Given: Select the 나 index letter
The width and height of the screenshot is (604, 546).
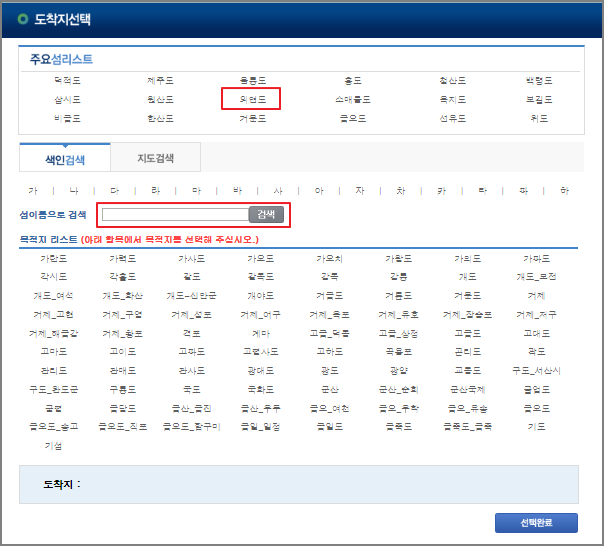Looking at the screenshot, I should coord(74,190).
